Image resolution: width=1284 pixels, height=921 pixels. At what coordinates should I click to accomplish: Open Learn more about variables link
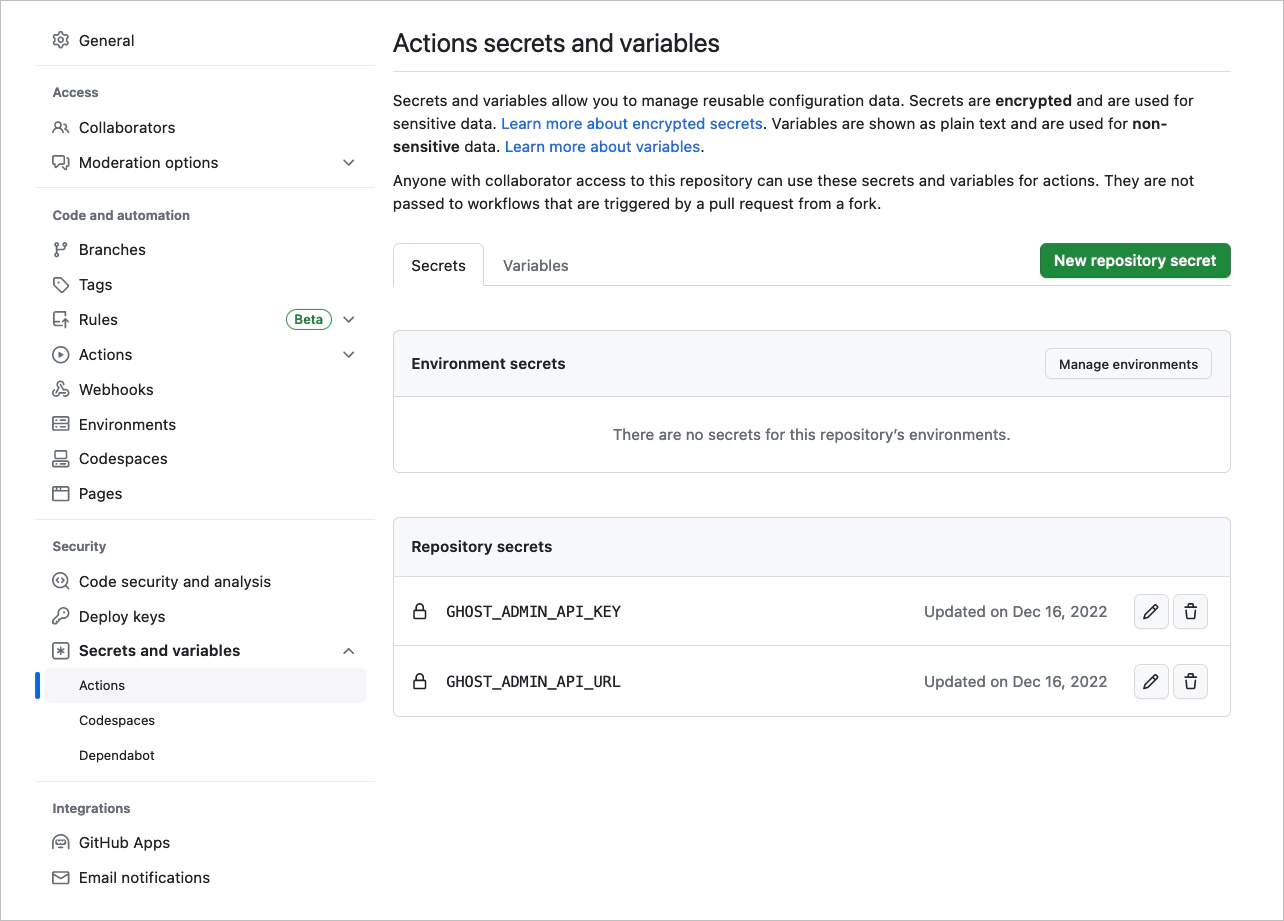[x=602, y=147]
